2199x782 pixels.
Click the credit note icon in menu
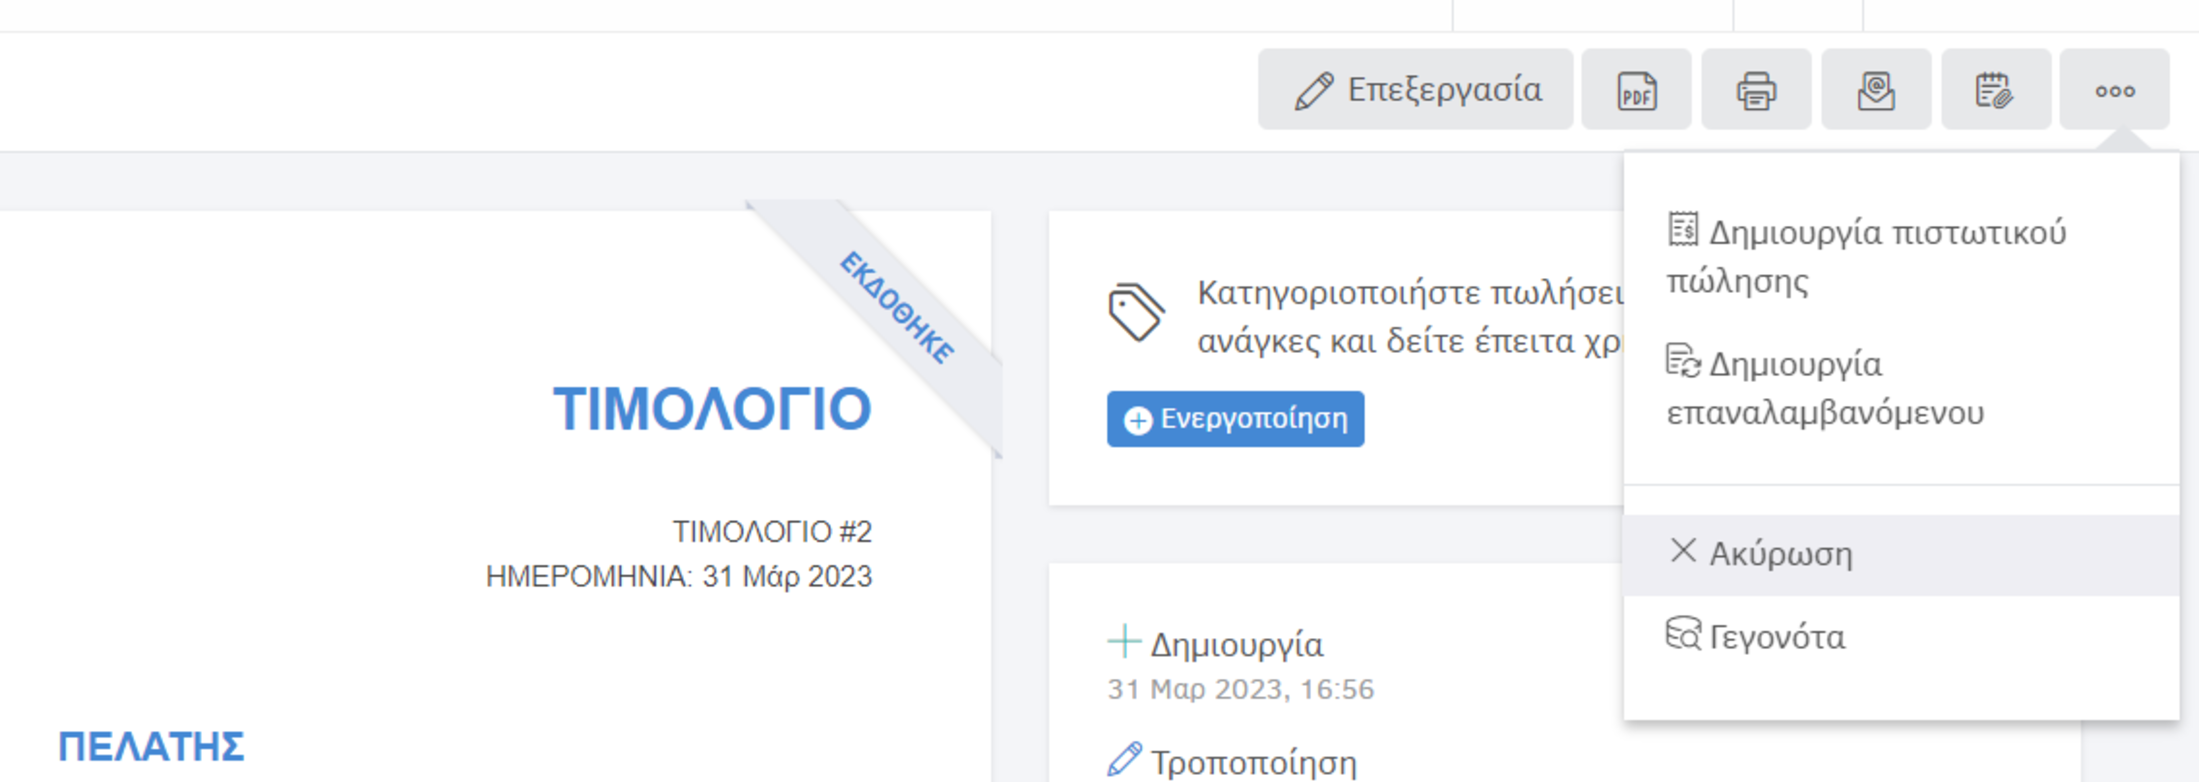click(x=1683, y=228)
